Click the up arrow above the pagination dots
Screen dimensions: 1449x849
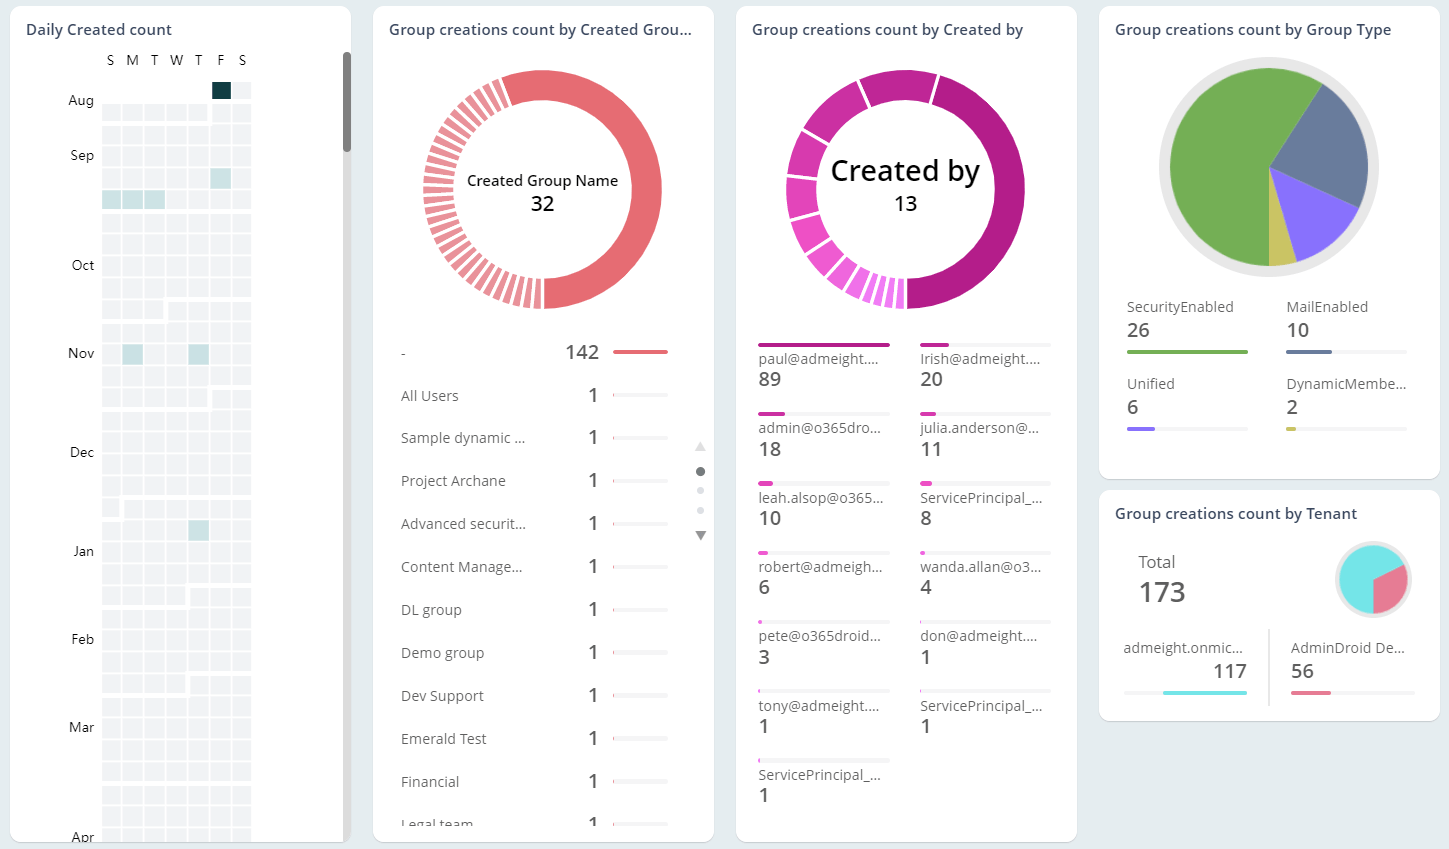[x=700, y=446]
